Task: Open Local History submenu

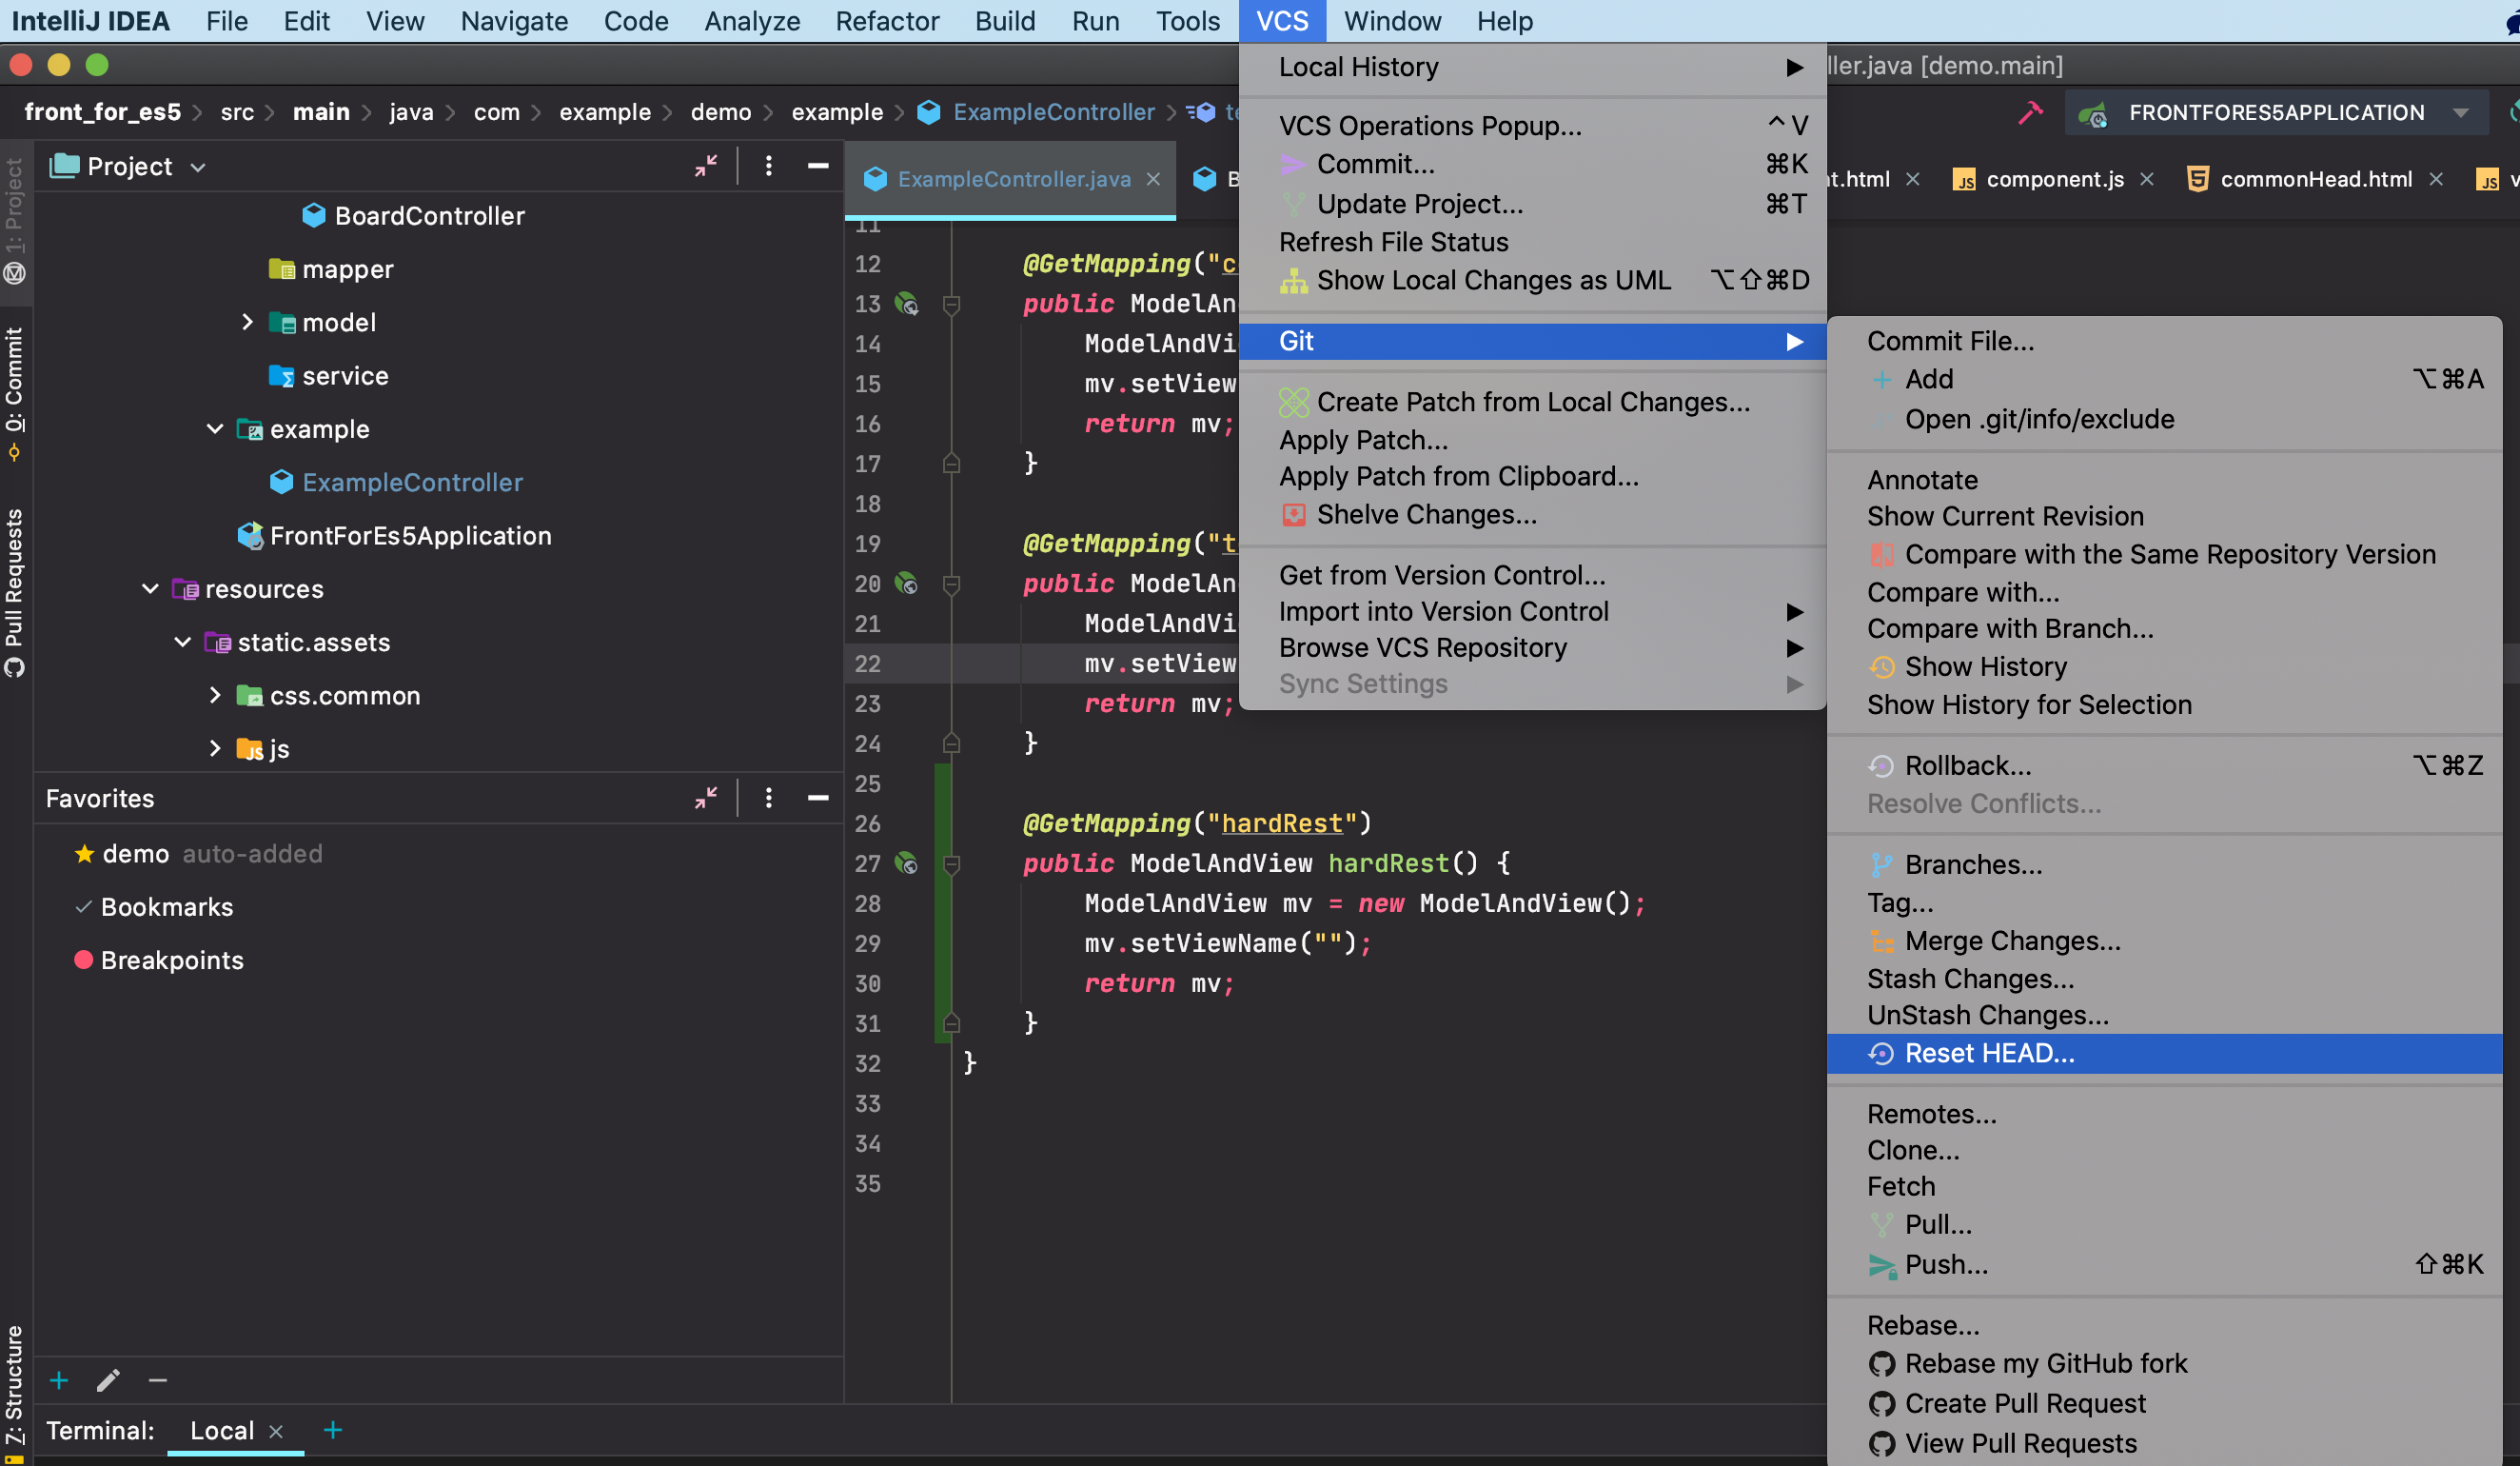Action: click(1532, 67)
